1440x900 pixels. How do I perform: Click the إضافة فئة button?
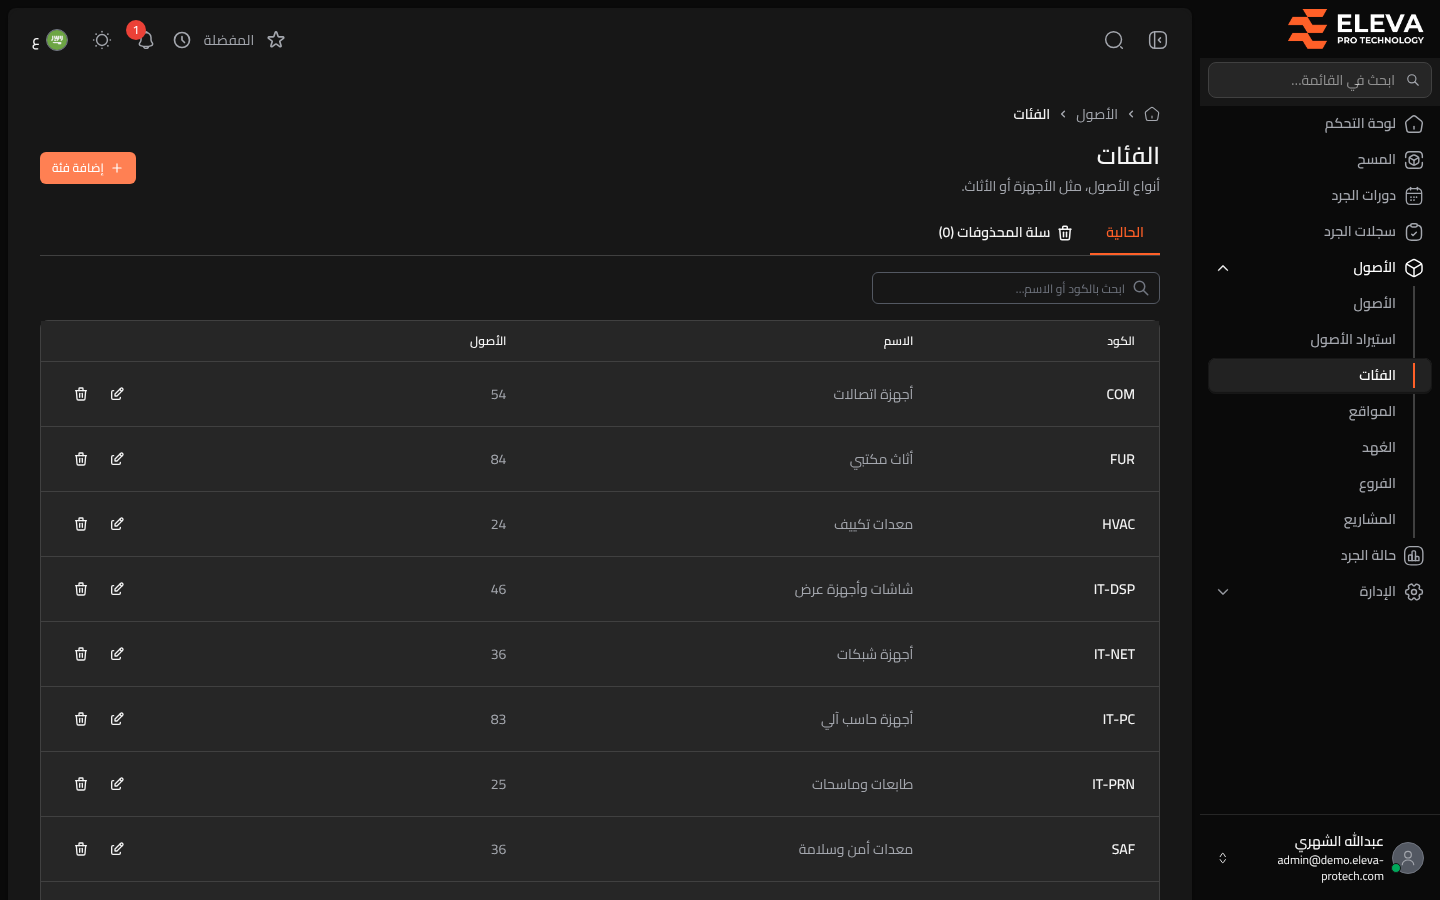pos(88,168)
